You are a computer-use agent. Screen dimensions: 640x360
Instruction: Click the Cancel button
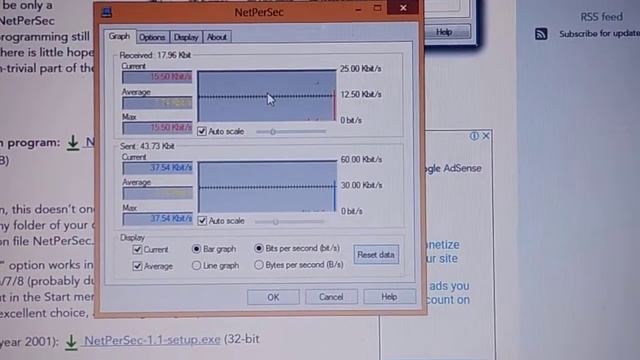(331, 297)
